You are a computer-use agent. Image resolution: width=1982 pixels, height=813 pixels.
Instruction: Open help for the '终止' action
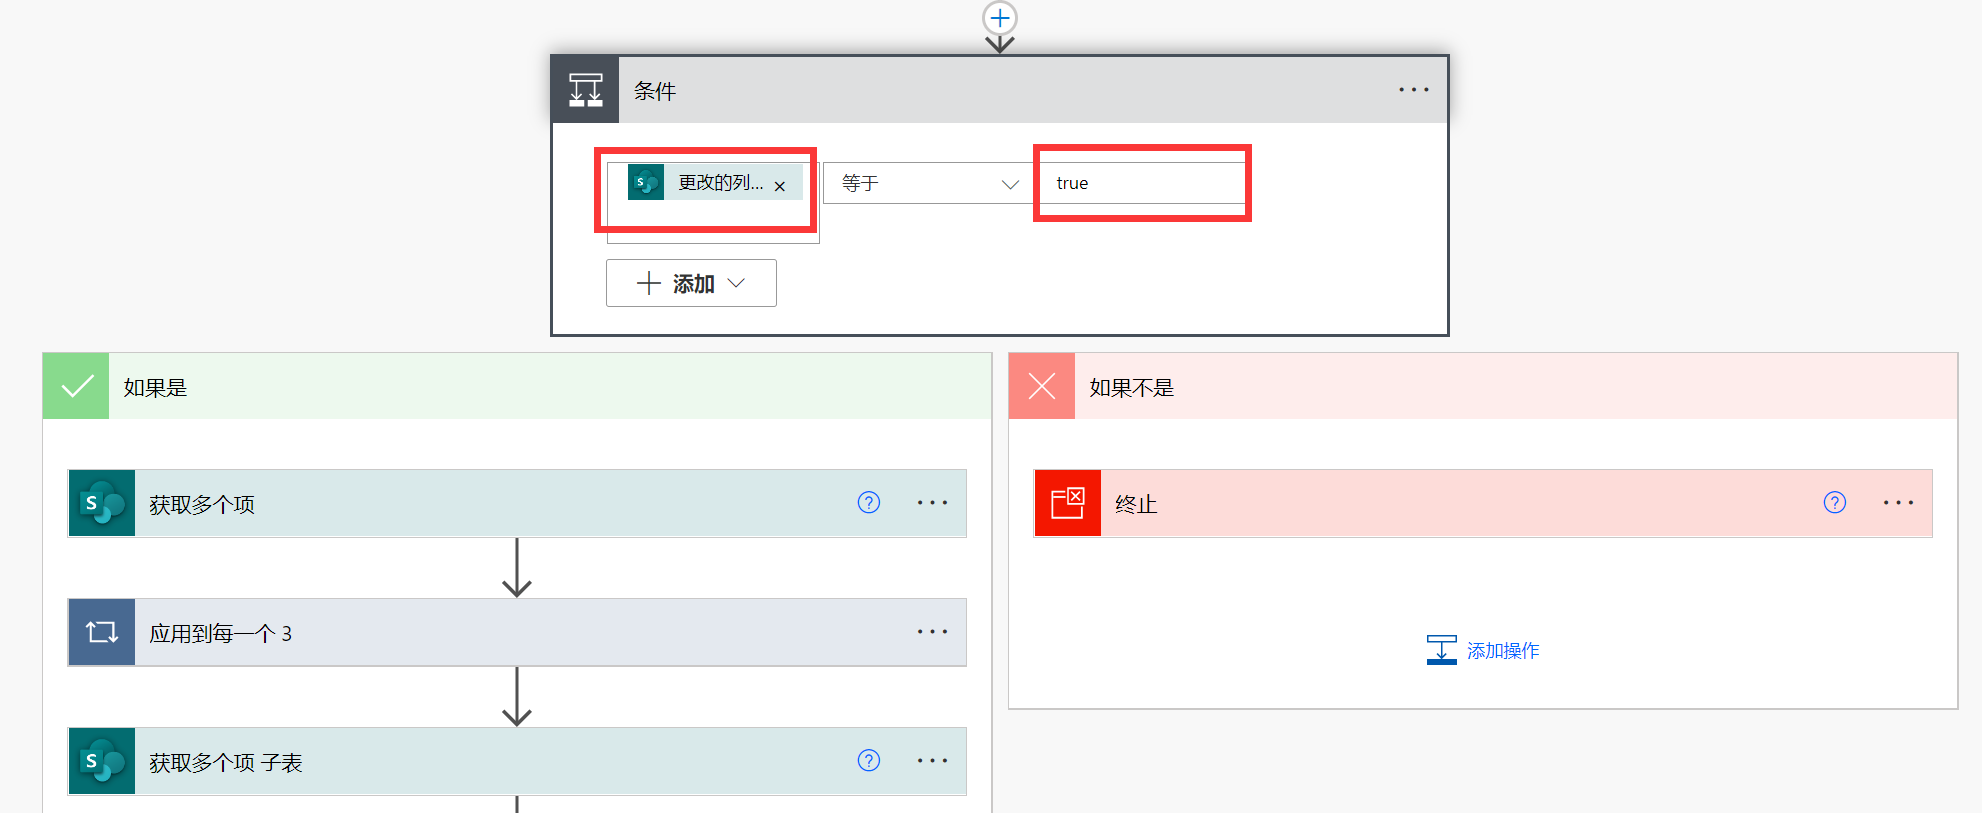[1835, 502]
